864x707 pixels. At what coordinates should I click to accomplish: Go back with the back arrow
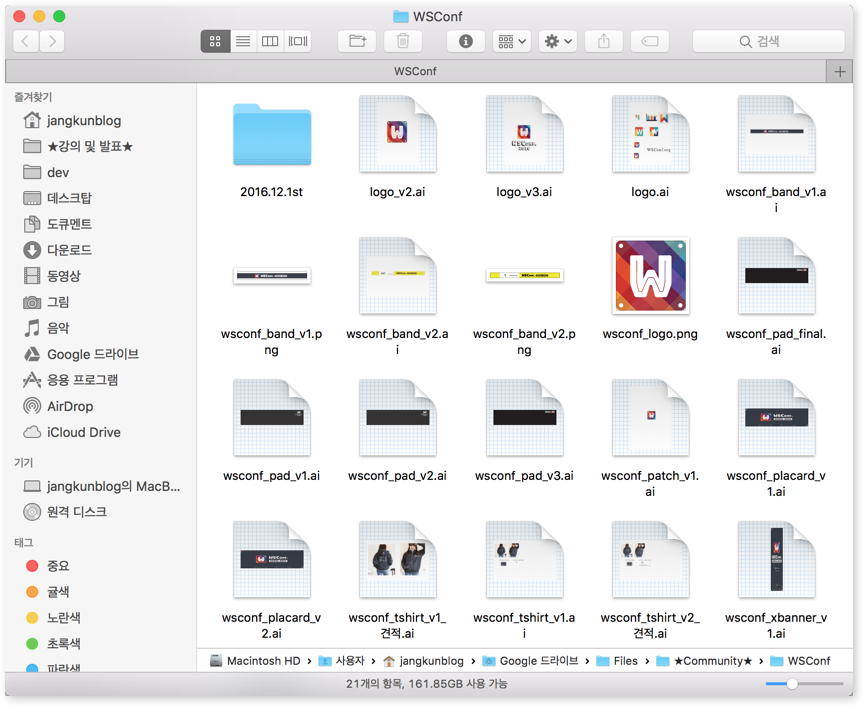(26, 41)
